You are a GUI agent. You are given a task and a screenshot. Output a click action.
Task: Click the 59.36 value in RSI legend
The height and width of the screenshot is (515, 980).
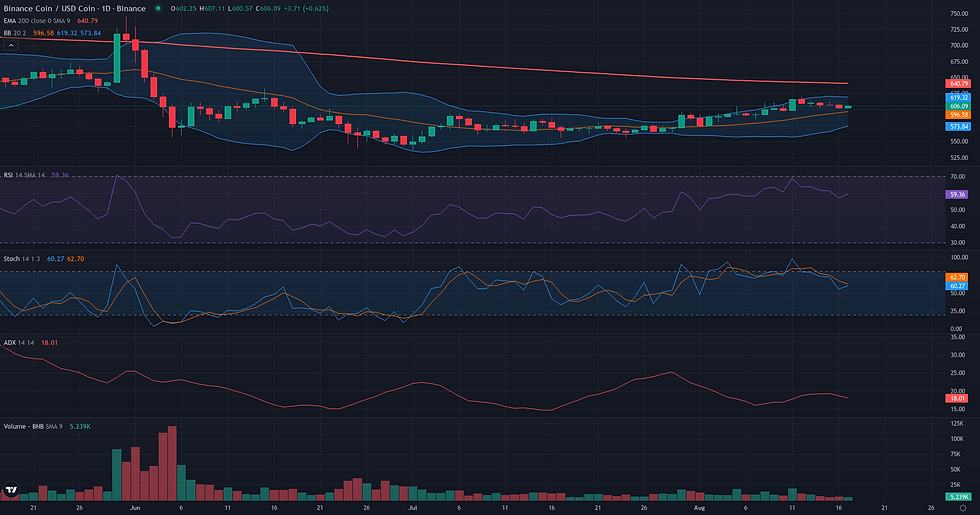(60, 175)
